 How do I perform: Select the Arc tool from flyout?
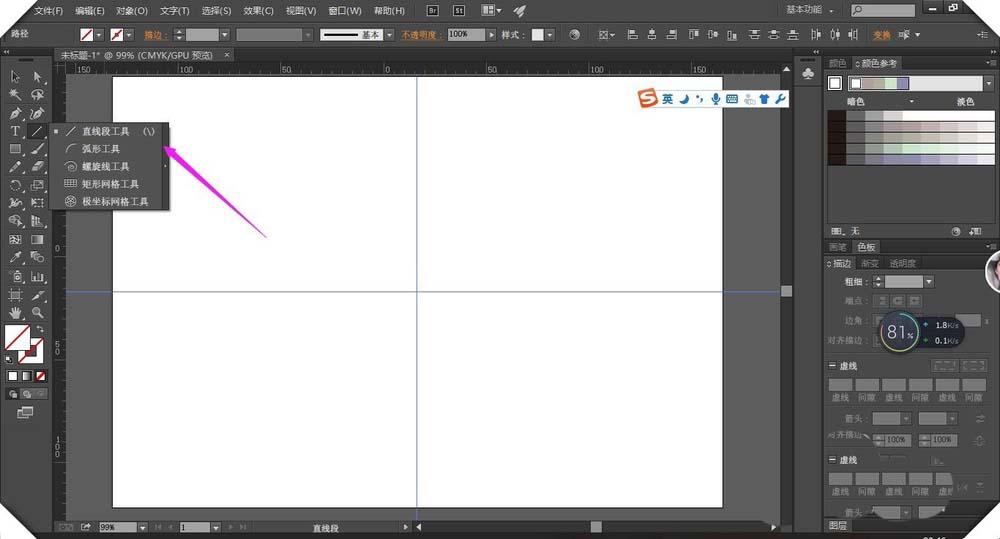100,149
